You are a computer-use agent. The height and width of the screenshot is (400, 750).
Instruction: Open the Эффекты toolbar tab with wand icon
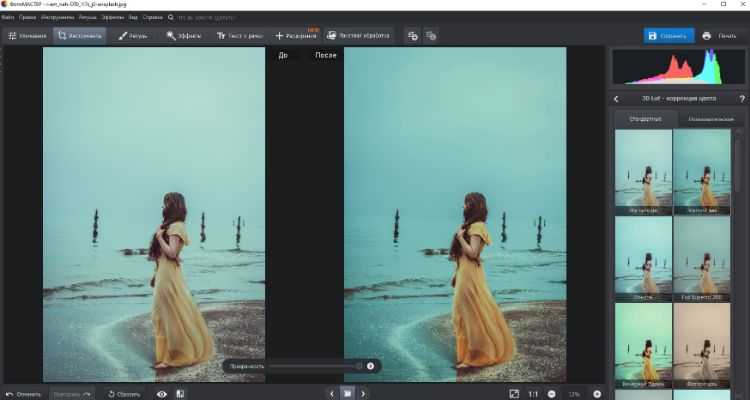point(184,36)
